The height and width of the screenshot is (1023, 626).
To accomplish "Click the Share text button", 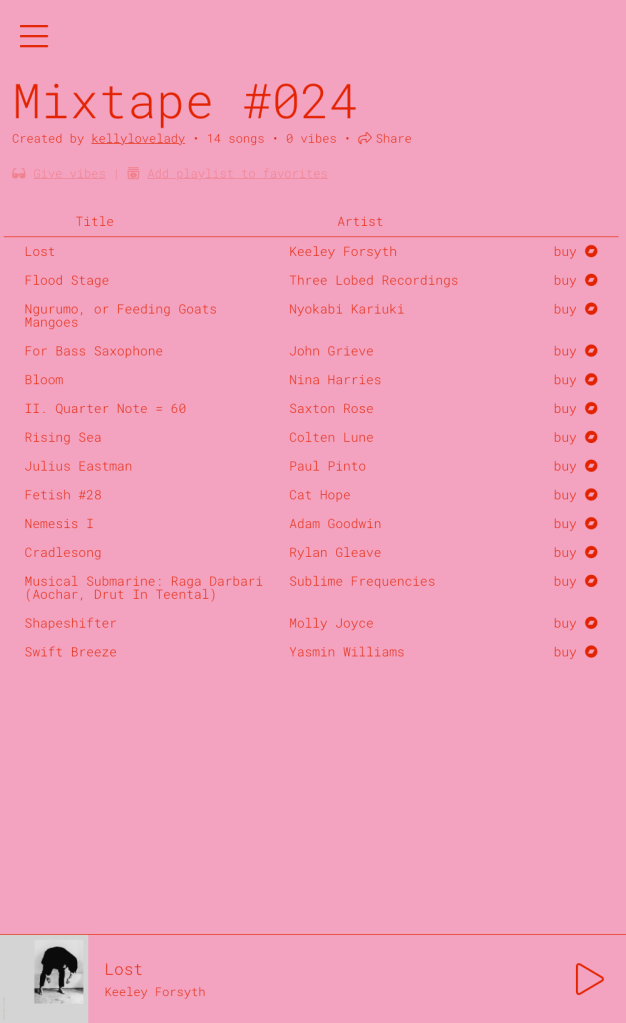I will tap(394, 139).
